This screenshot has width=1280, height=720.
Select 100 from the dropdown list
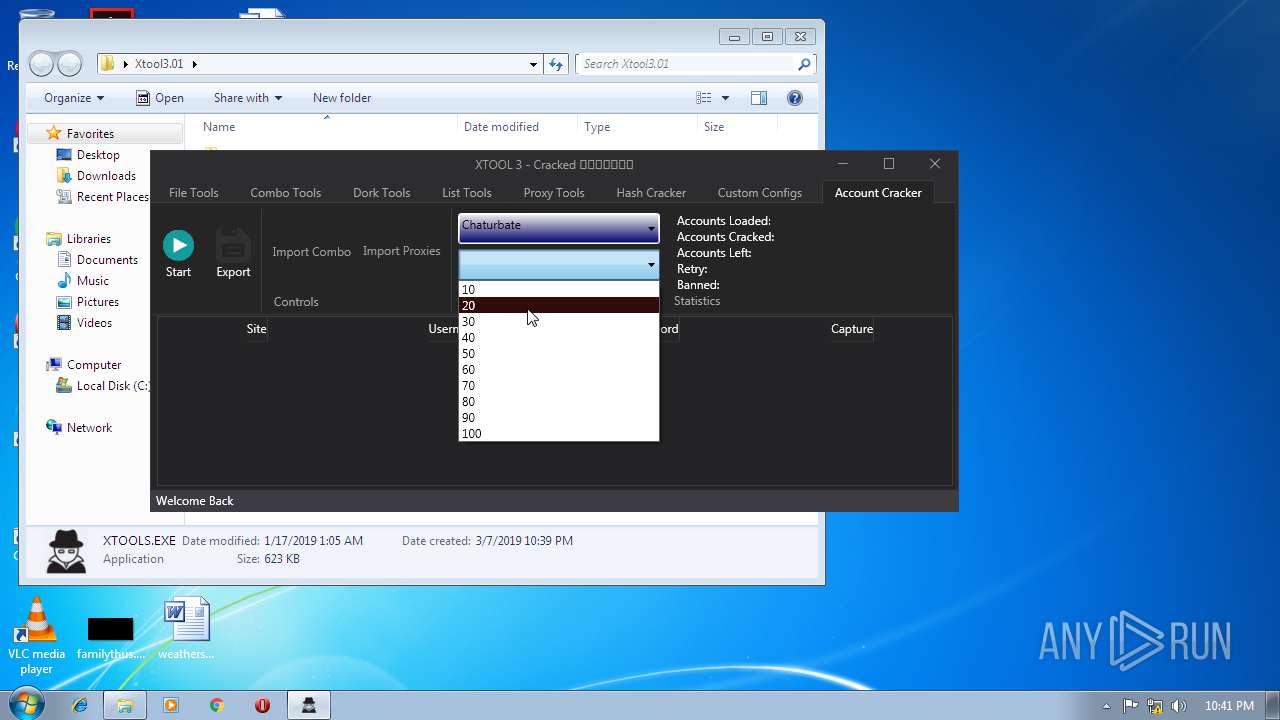[x=559, y=433]
